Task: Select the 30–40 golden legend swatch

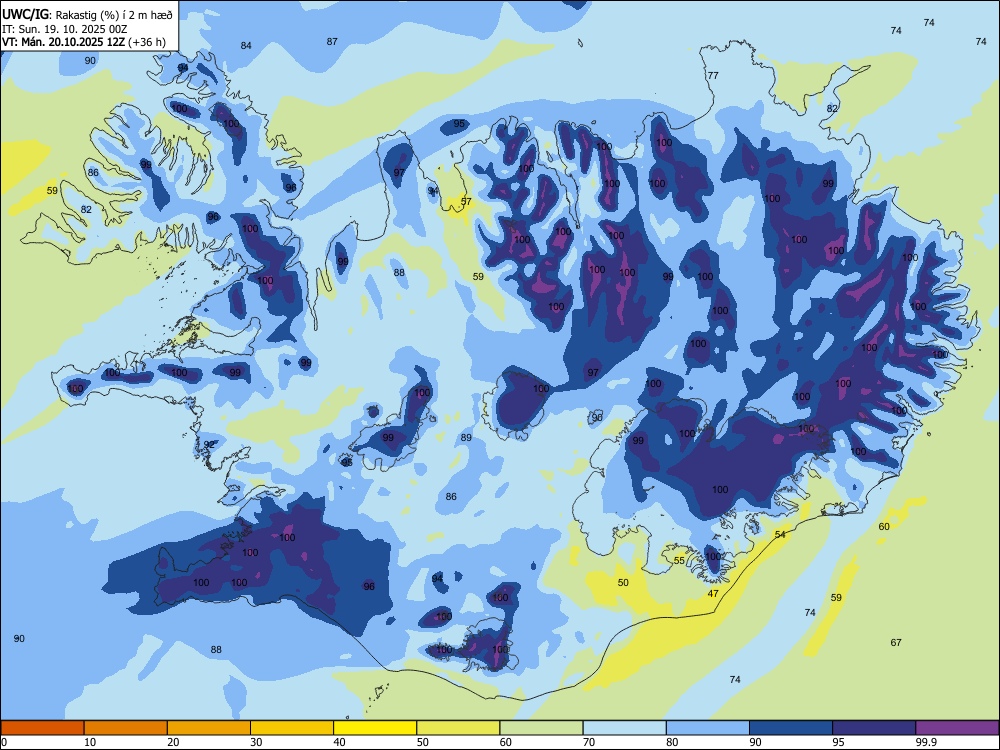Action: [x=292, y=728]
